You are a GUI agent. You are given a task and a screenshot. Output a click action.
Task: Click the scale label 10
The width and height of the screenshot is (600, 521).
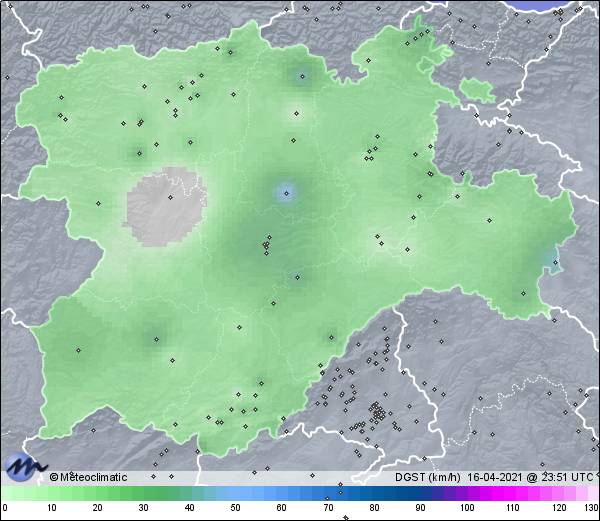(52, 508)
